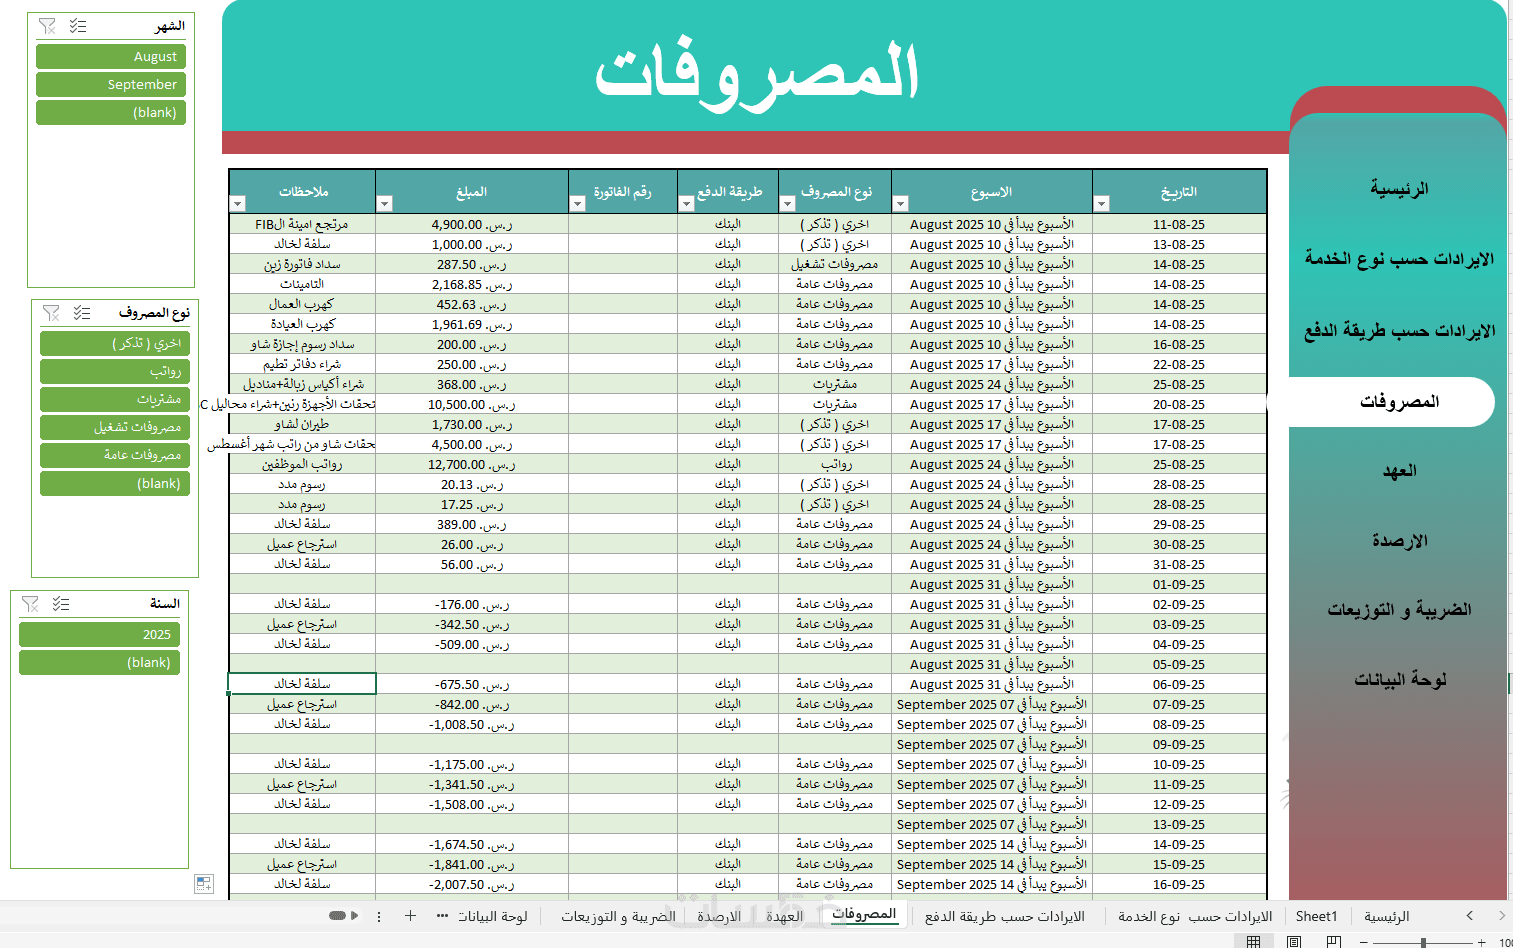The image size is (1513, 948).
Task: Toggle the August item in the الشهر slicer
Action: click(111, 57)
